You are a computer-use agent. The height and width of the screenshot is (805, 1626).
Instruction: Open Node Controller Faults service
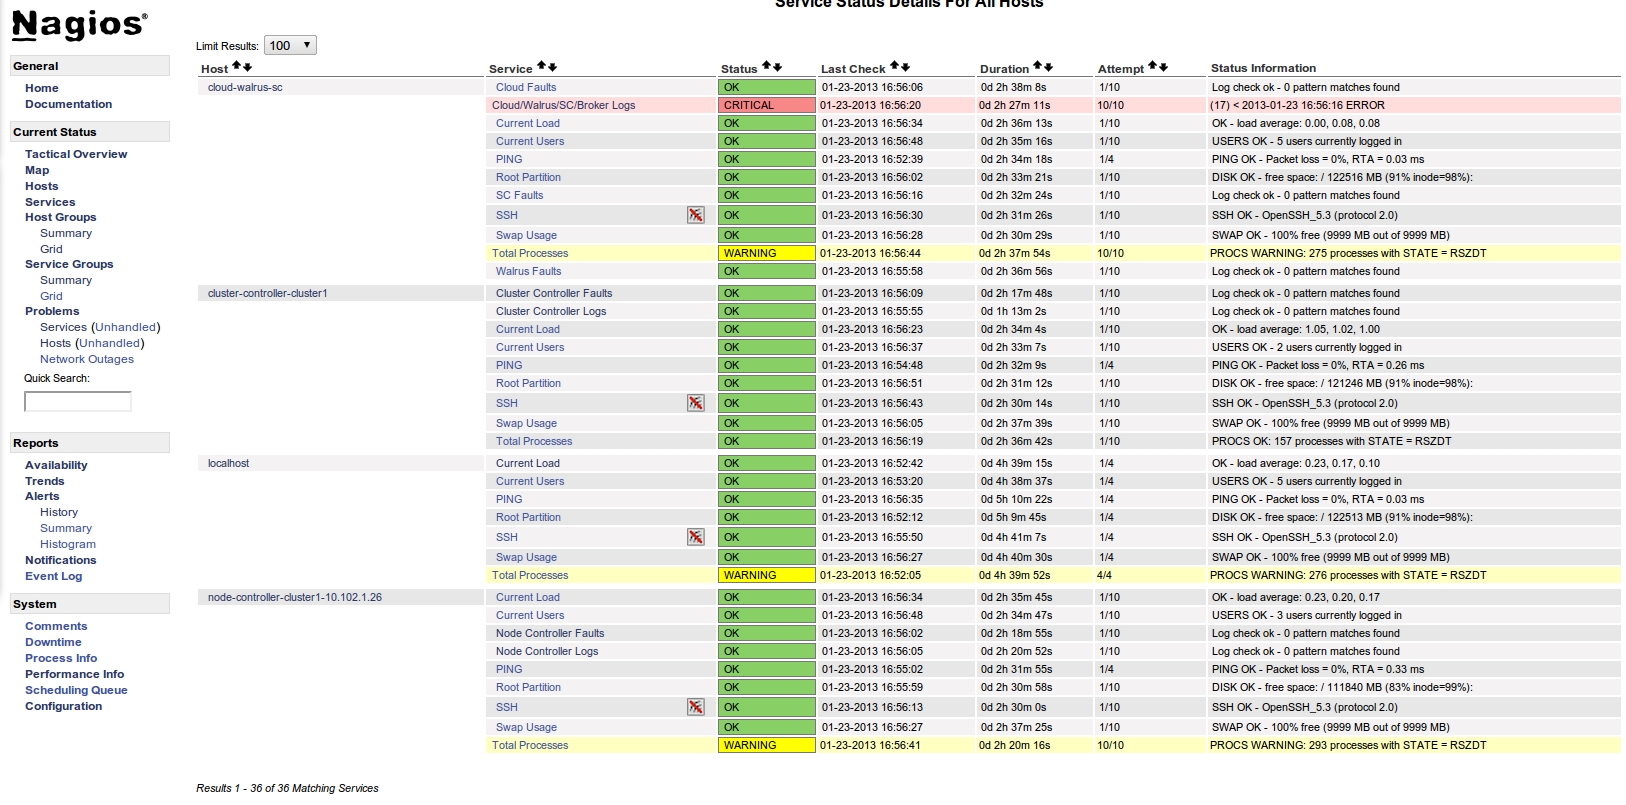pyautogui.click(x=550, y=633)
